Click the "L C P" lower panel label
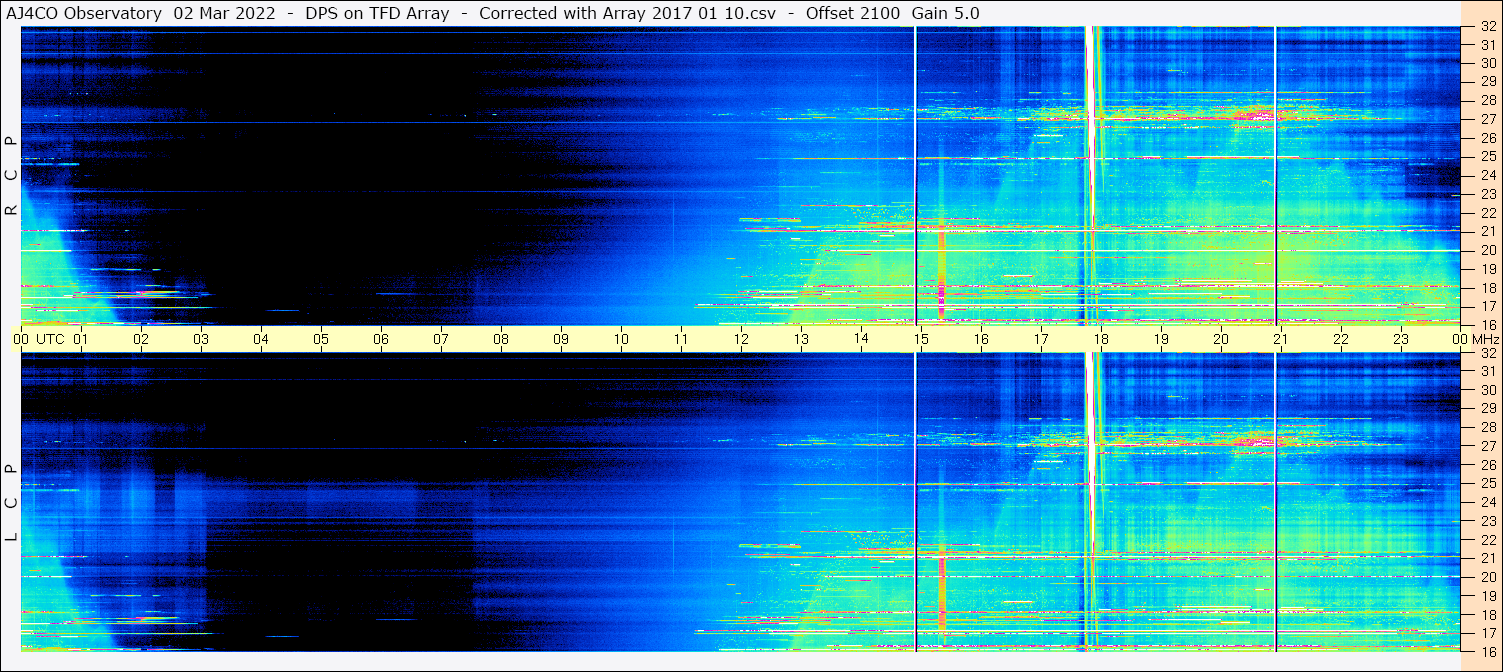This screenshot has width=1503, height=672. pos(11,503)
